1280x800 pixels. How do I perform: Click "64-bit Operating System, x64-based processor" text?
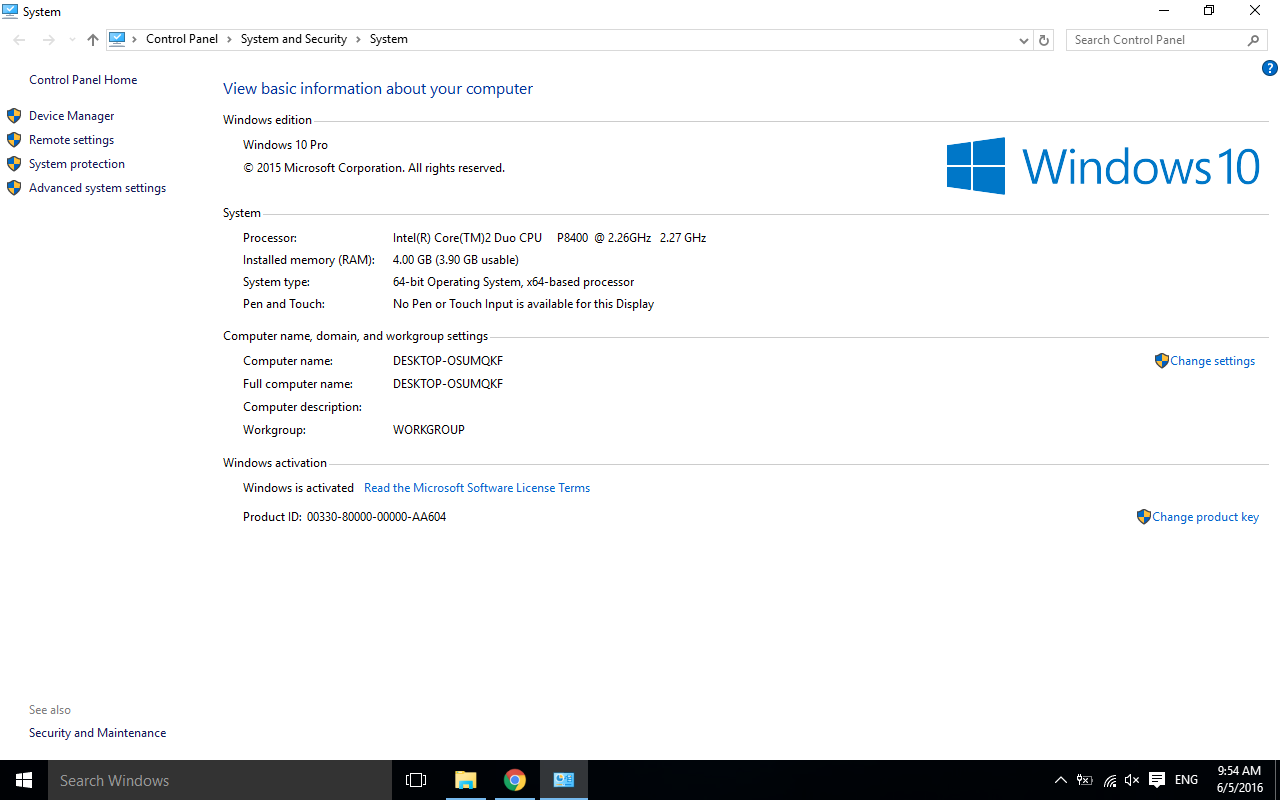point(513,282)
